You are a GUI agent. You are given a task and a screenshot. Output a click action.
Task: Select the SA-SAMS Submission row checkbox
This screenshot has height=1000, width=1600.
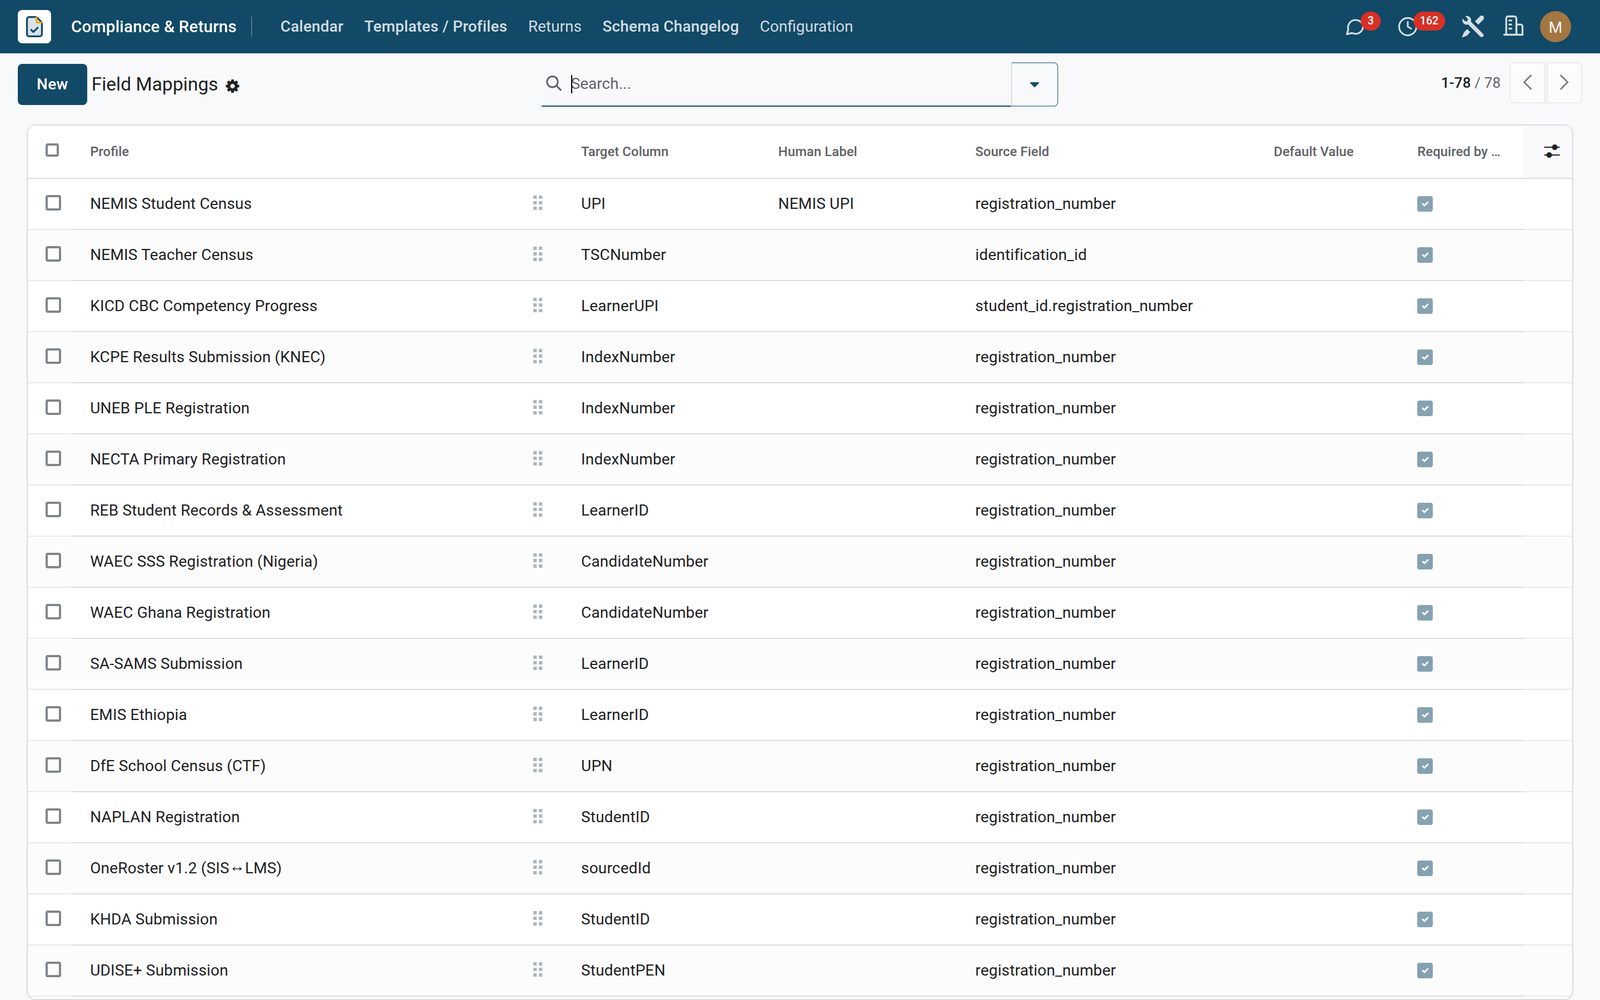click(x=53, y=663)
